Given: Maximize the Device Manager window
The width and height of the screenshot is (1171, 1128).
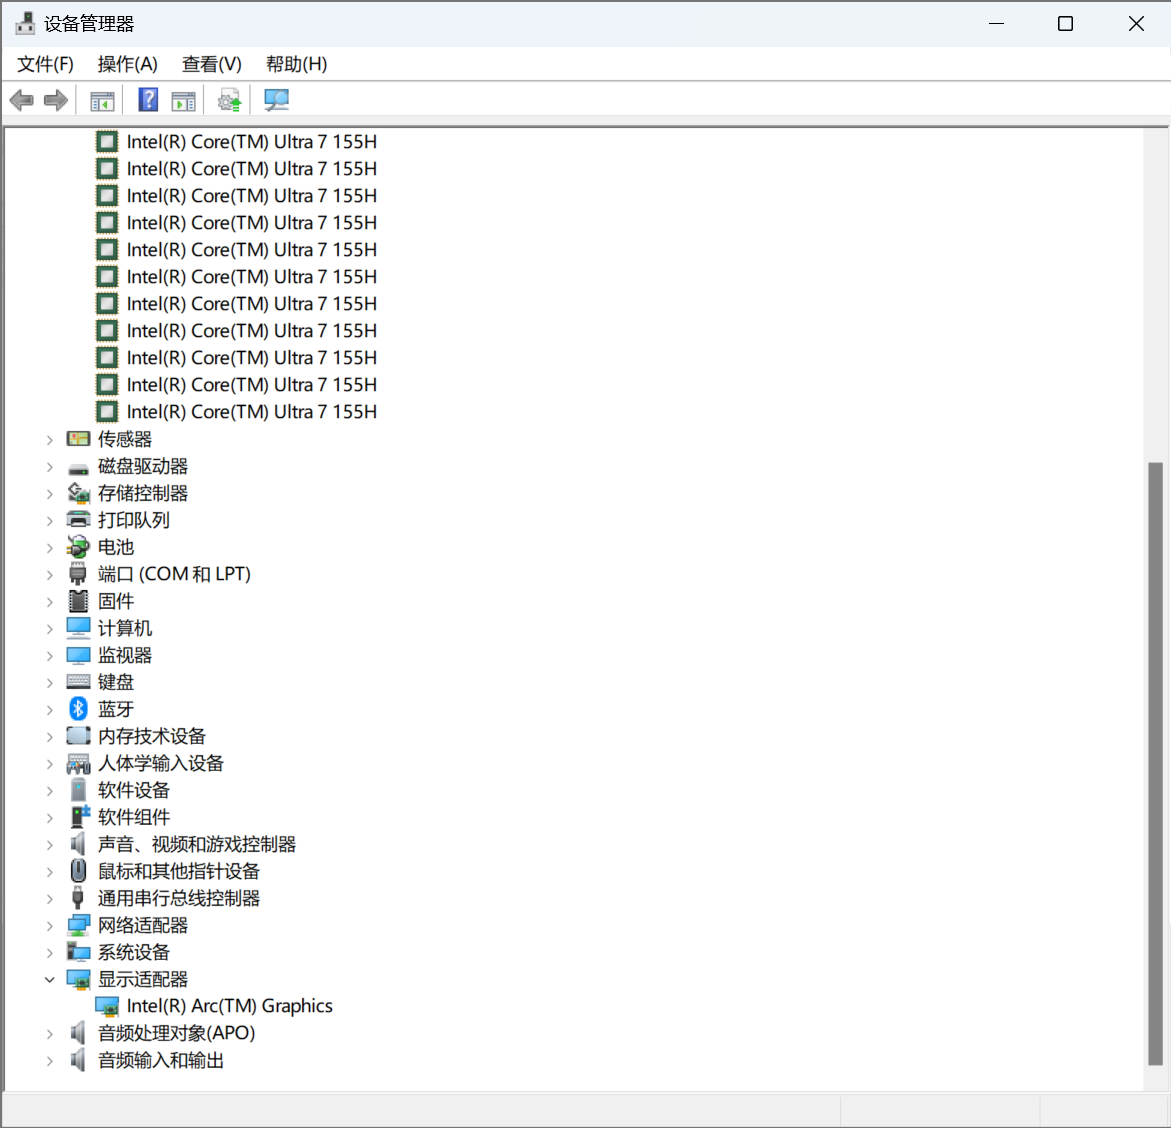Looking at the screenshot, I should tap(1066, 24).
